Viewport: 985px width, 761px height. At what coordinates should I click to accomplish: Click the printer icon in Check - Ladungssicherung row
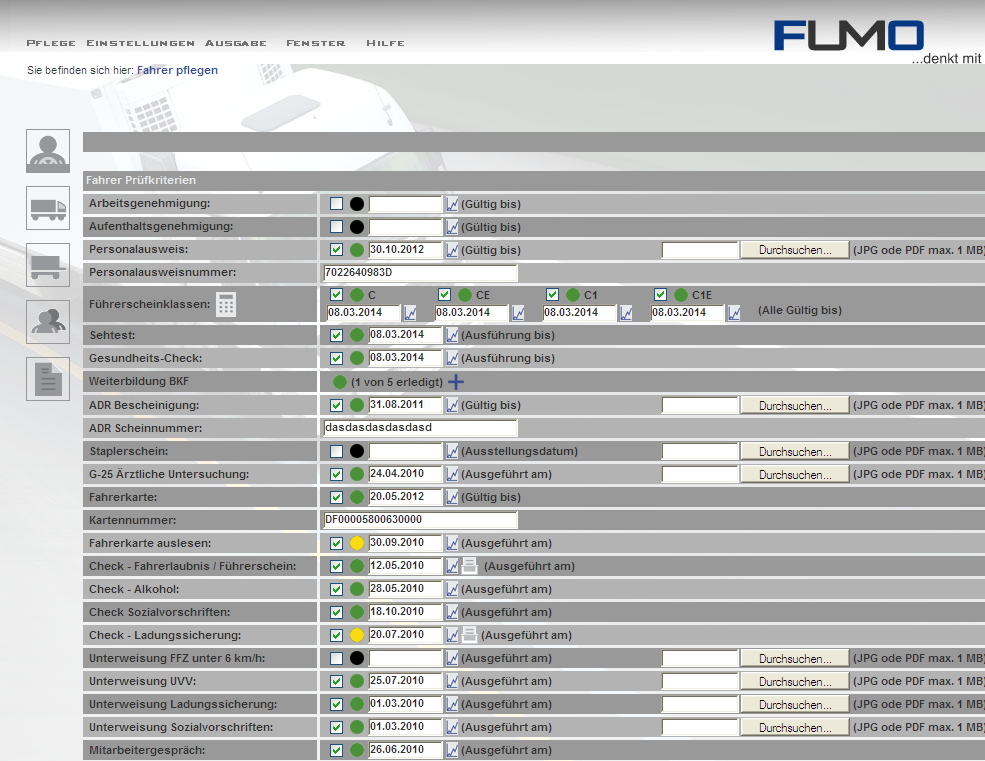coord(468,635)
